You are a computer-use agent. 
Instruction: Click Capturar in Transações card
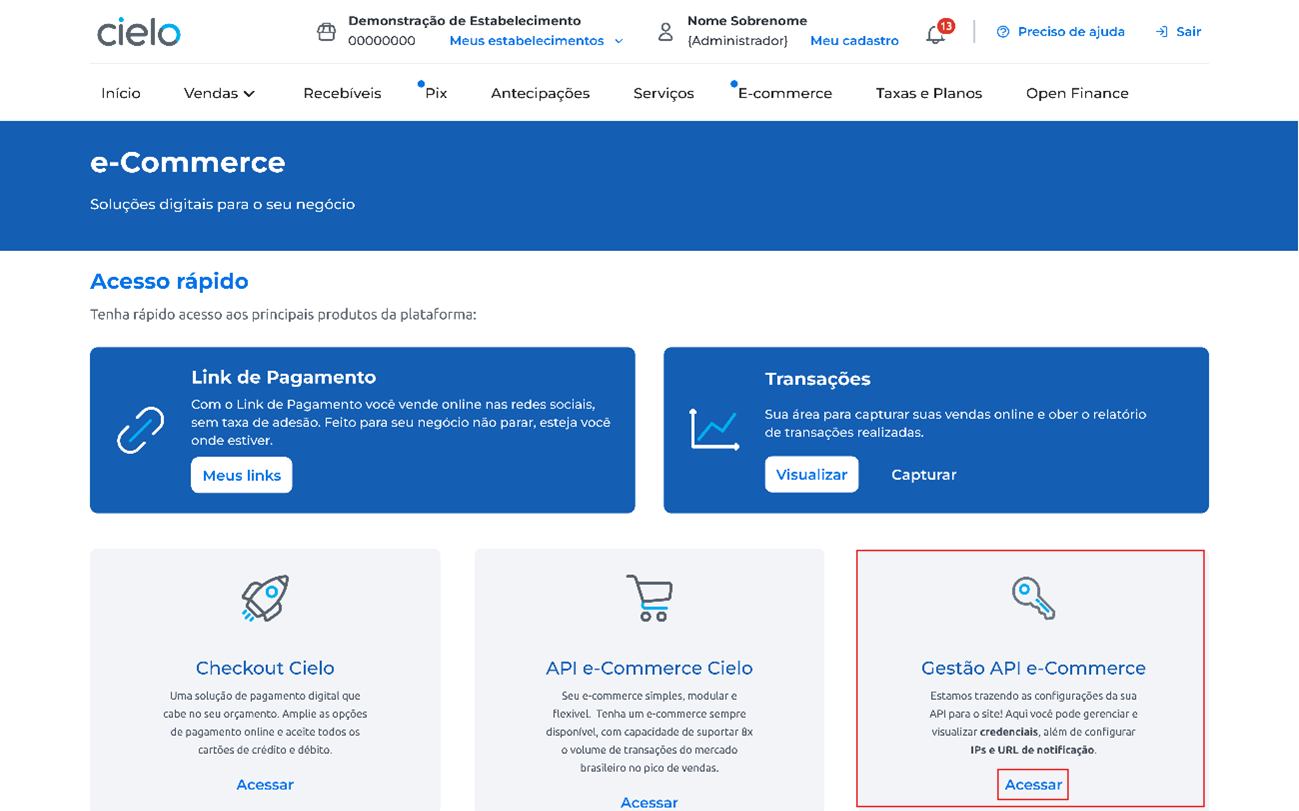pos(924,475)
